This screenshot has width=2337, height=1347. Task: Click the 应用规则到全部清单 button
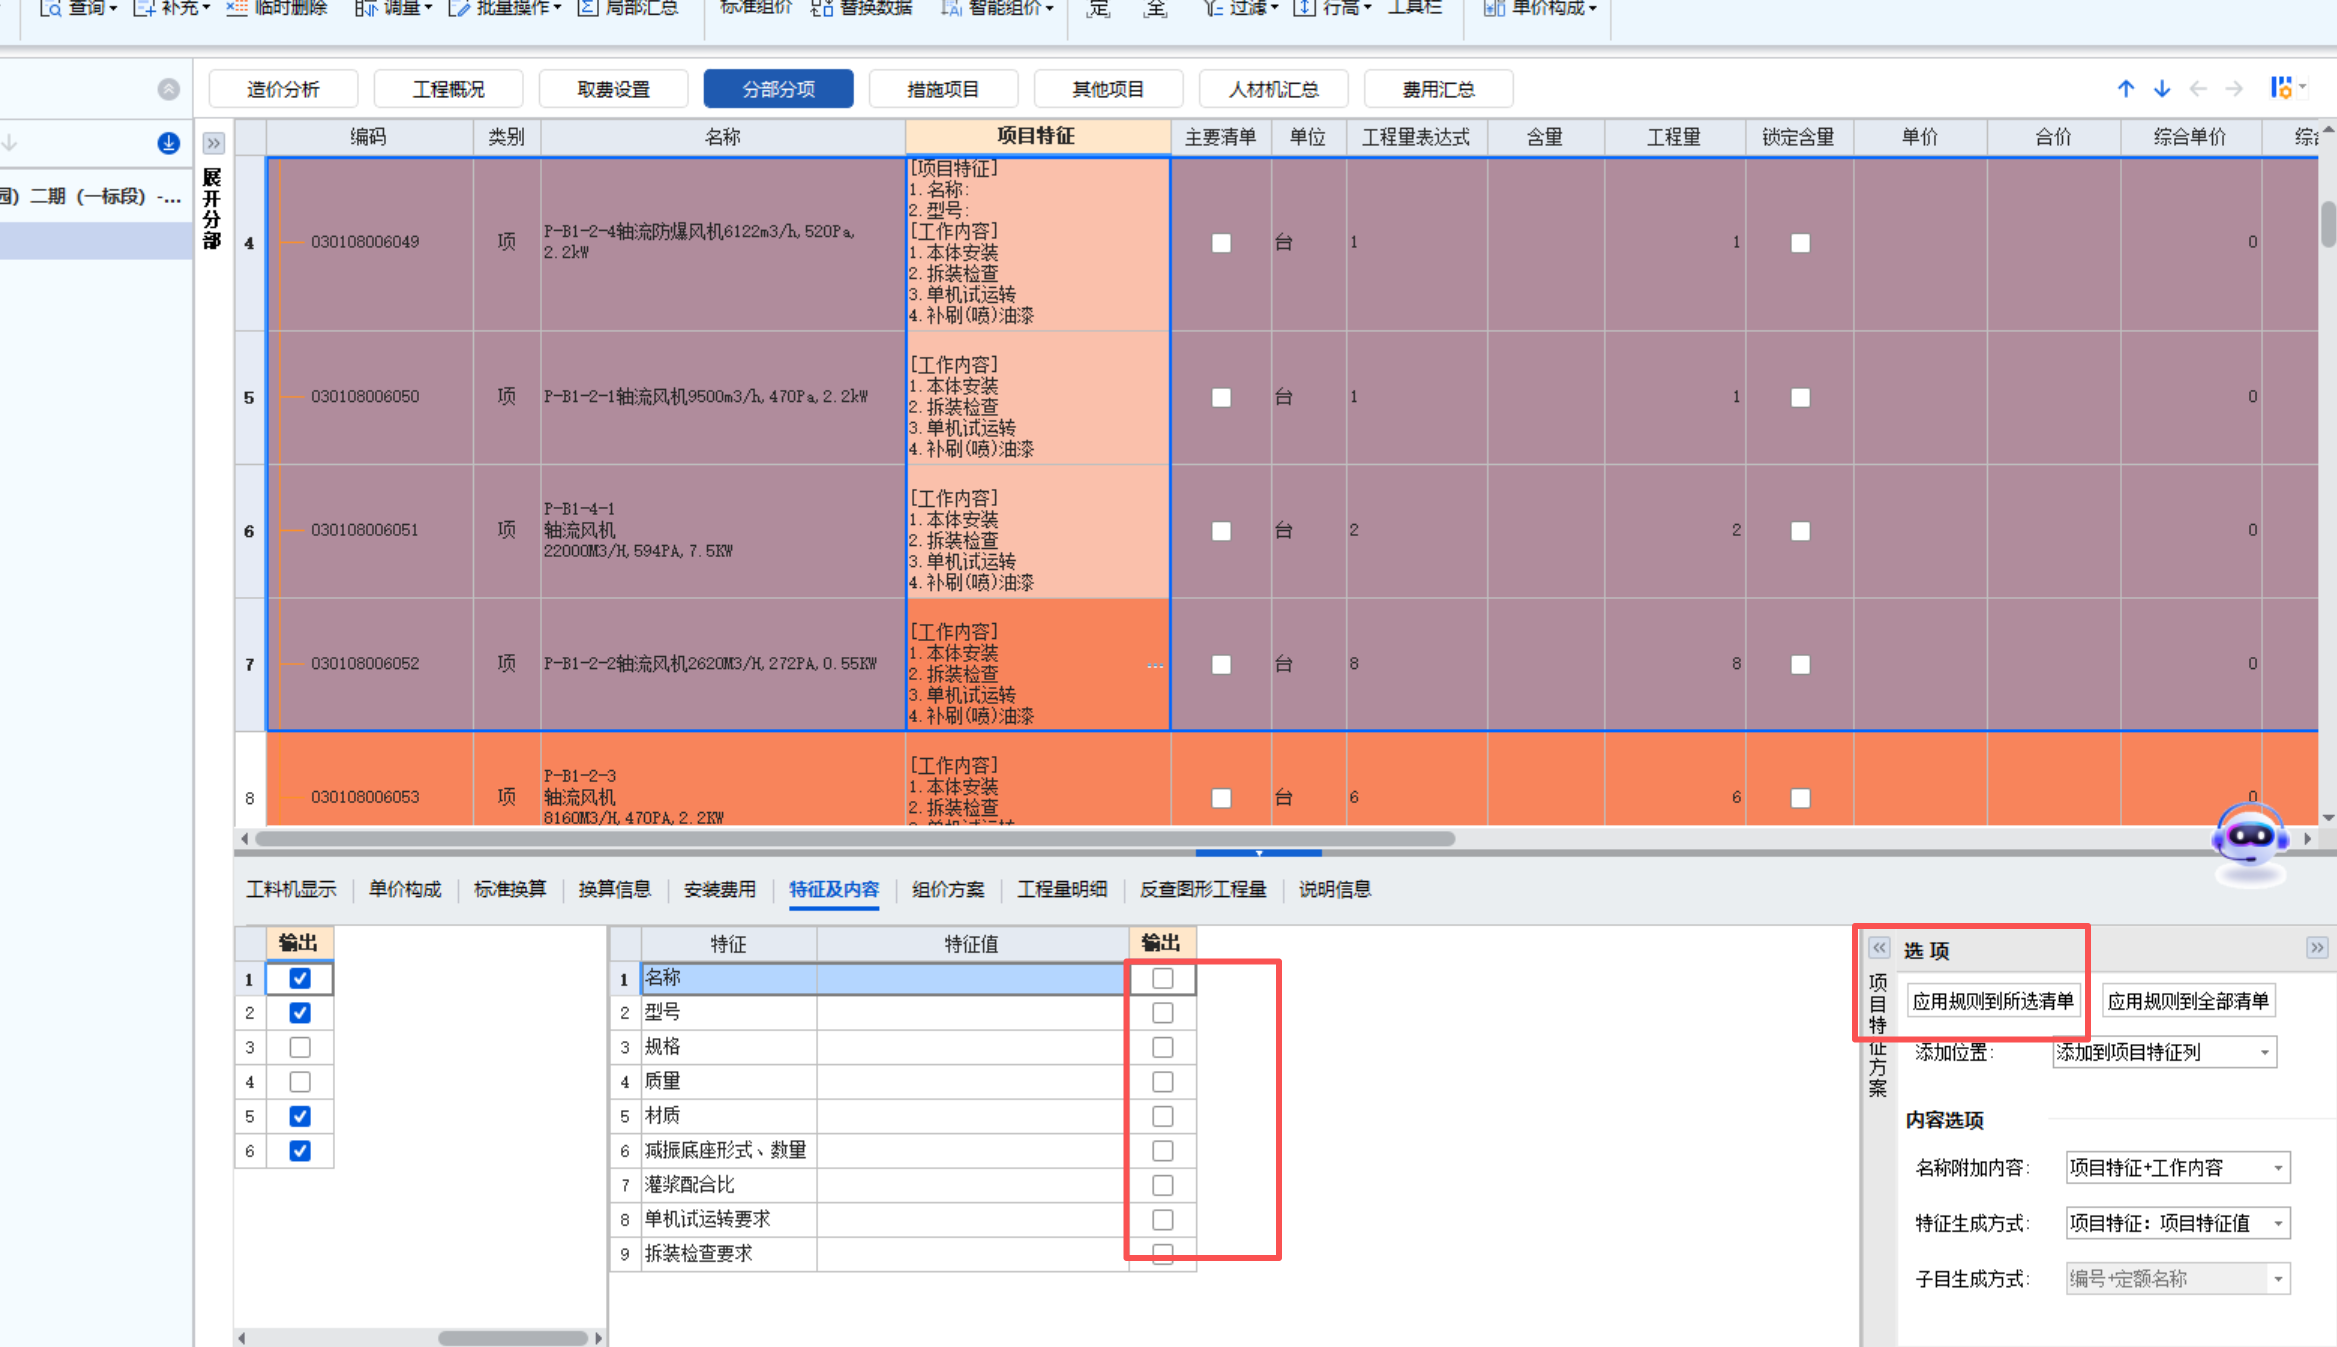coord(2188,1000)
